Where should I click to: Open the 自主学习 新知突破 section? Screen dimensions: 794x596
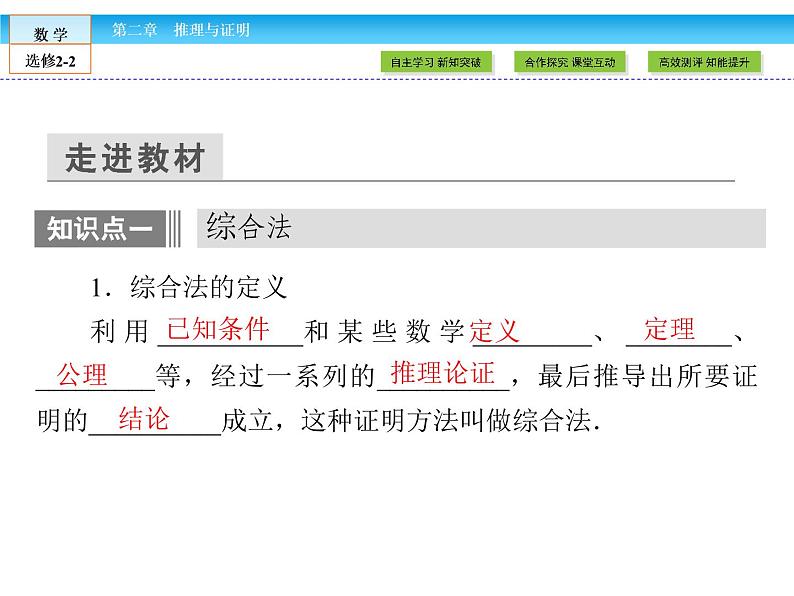pyautogui.click(x=435, y=63)
